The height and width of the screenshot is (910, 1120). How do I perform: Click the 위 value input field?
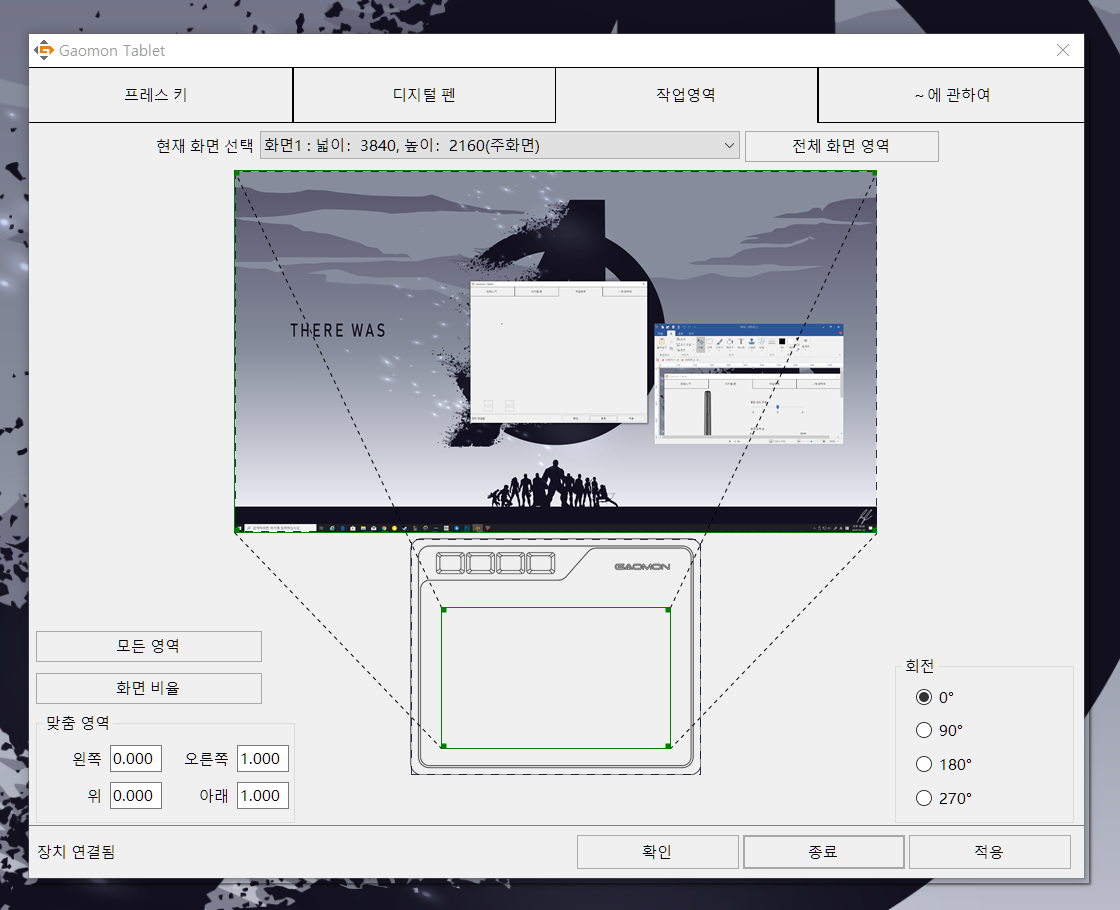(x=136, y=796)
